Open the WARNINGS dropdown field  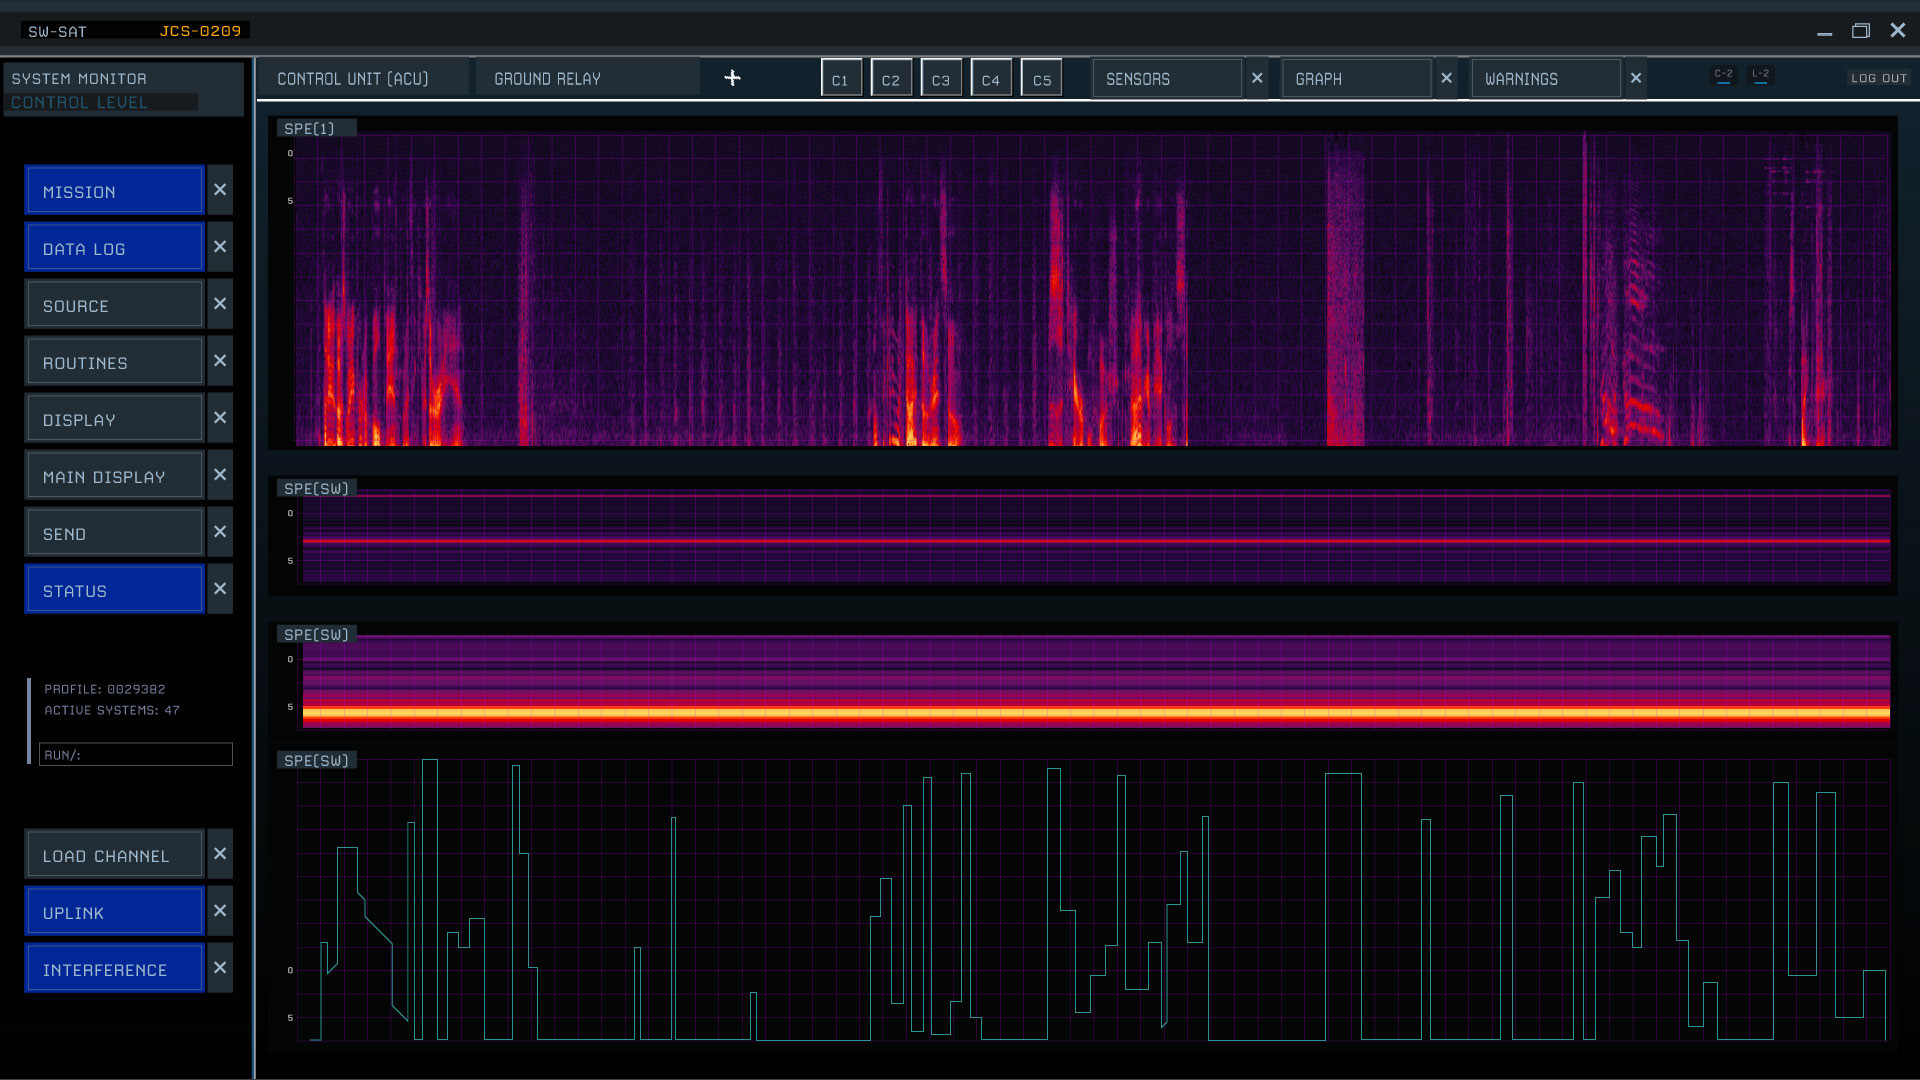tap(1545, 78)
